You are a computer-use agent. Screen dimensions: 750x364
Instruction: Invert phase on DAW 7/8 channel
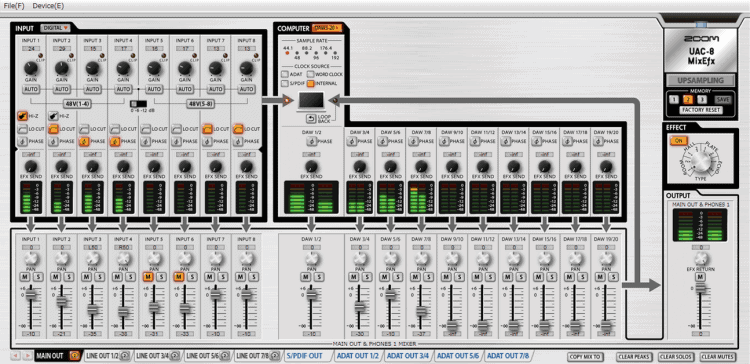pyautogui.click(x=413, y=142)
